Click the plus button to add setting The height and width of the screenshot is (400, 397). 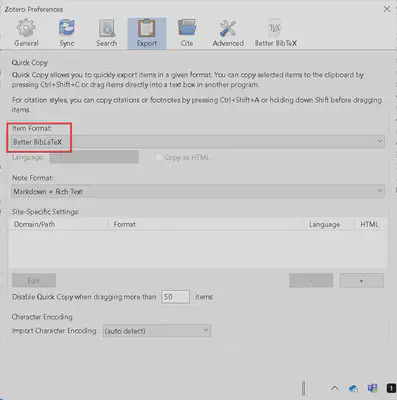point(362,280)
